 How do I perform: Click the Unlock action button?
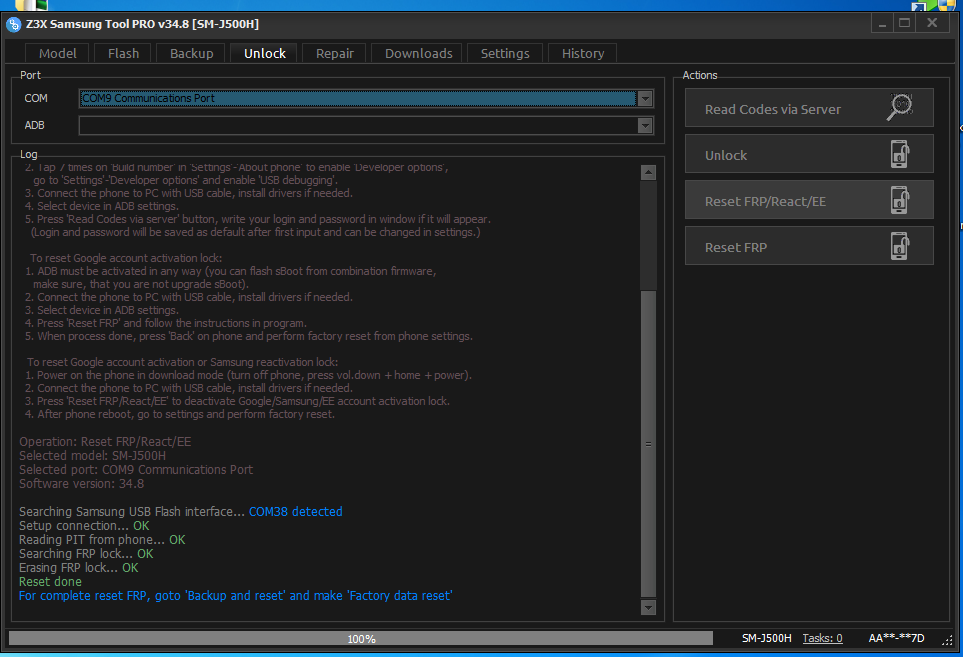809,154
